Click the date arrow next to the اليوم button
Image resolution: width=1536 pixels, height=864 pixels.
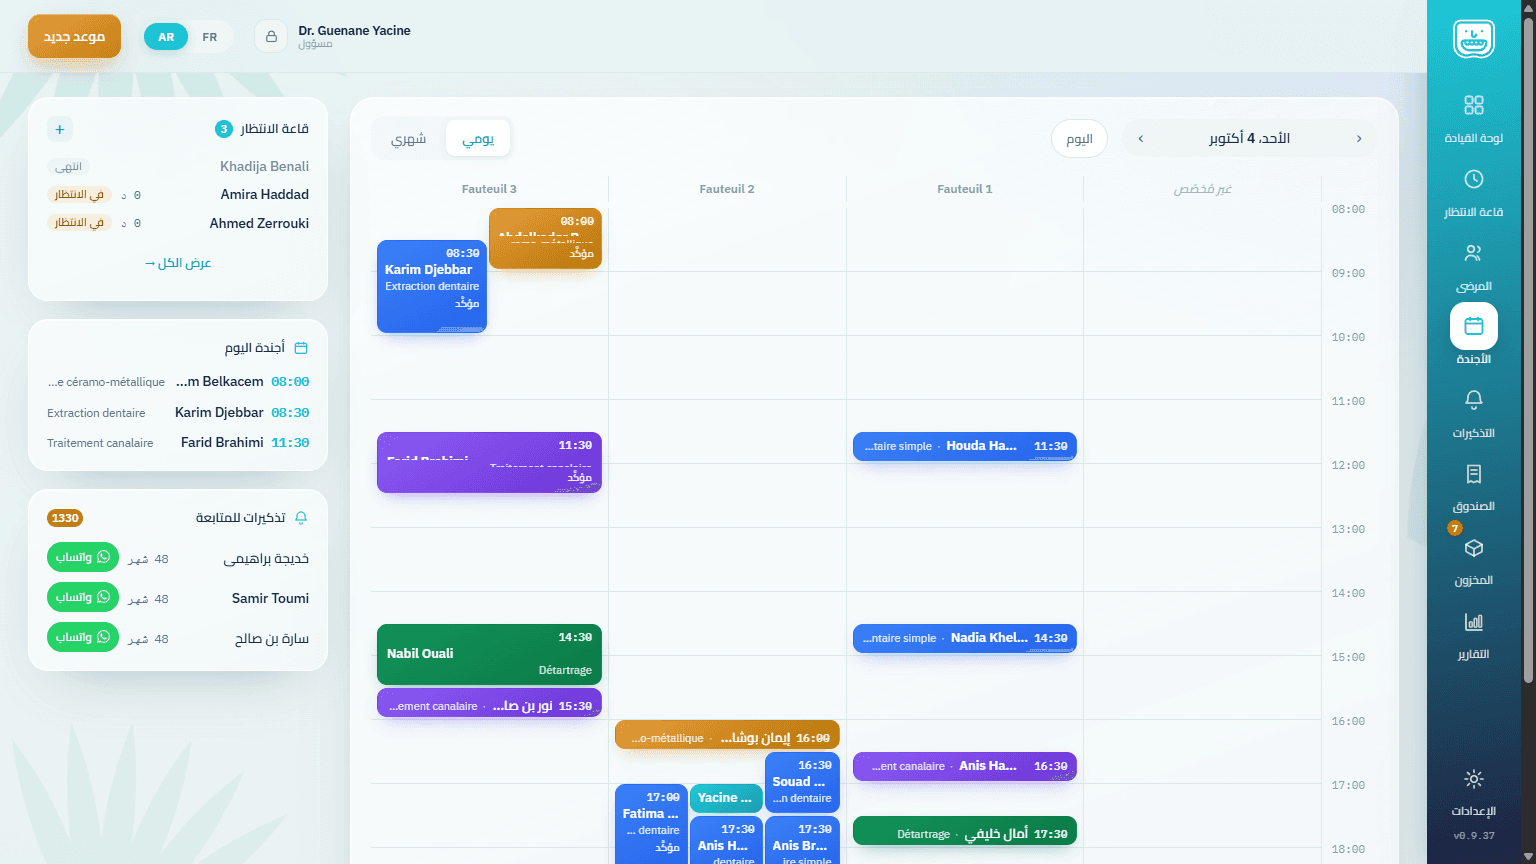coord(1141,139)
